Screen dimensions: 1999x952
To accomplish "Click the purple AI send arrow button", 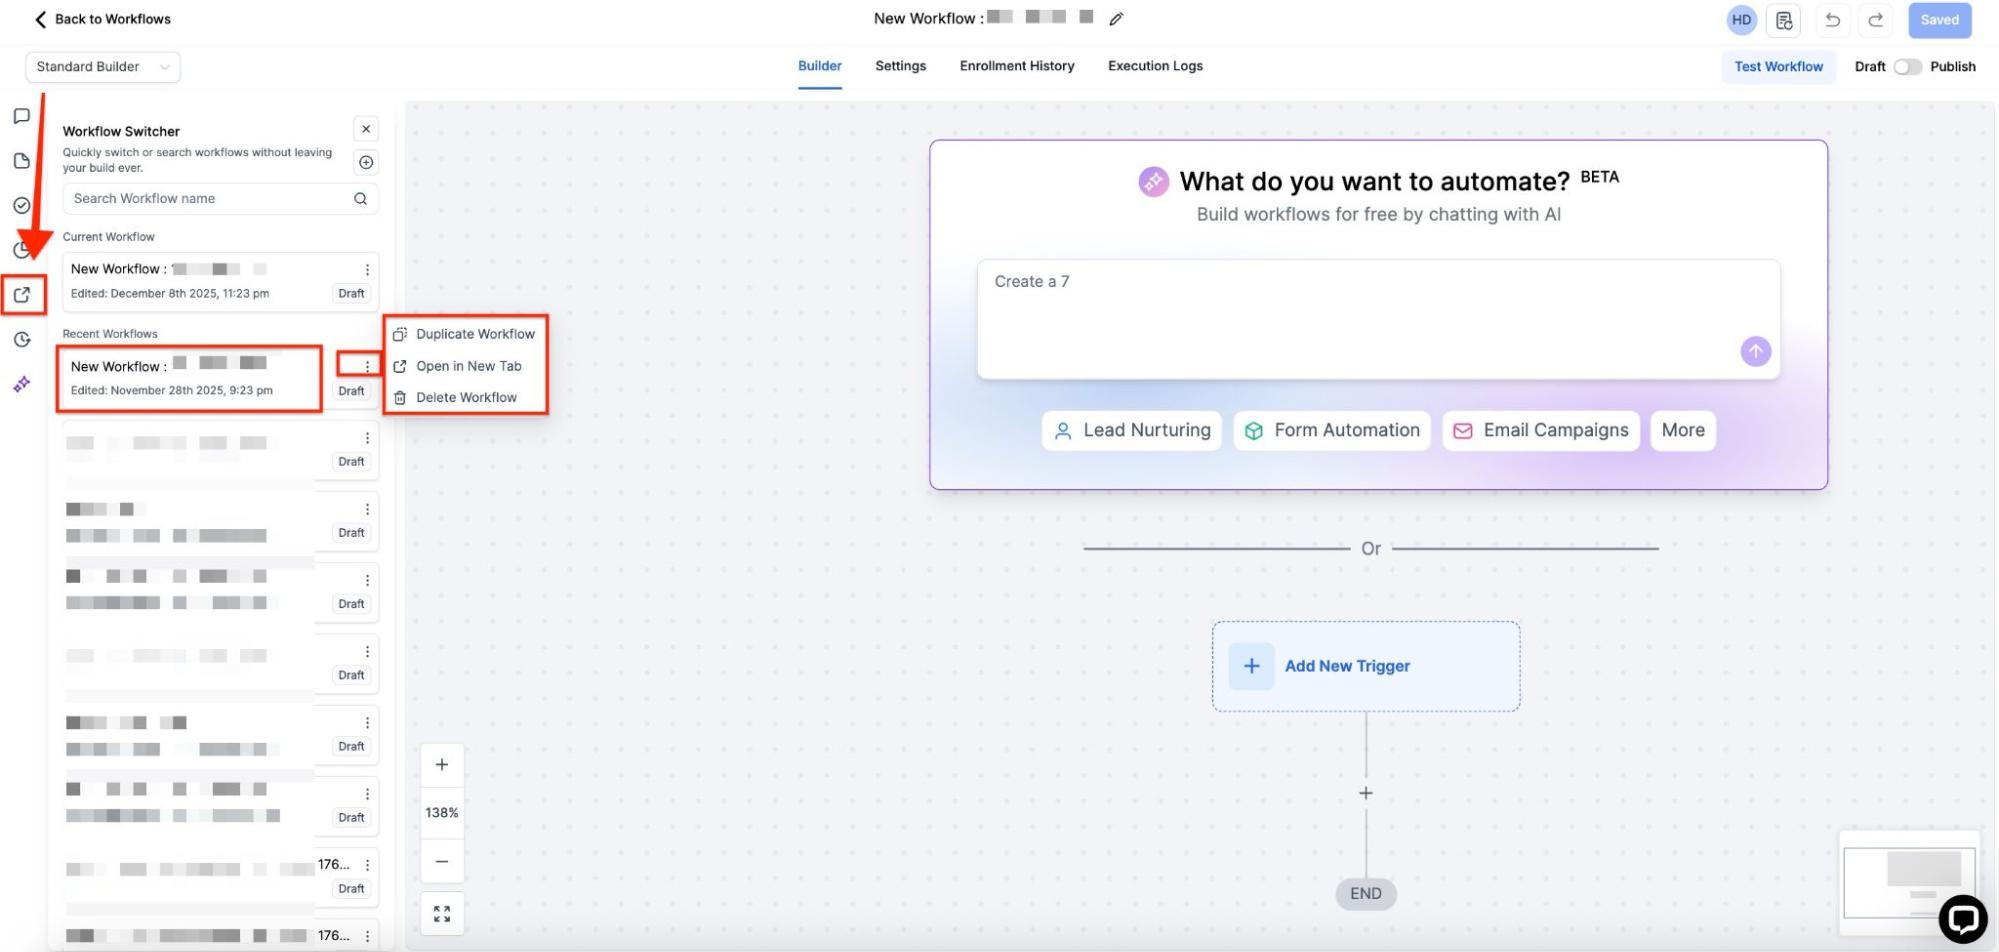I will coord(1755,351).
